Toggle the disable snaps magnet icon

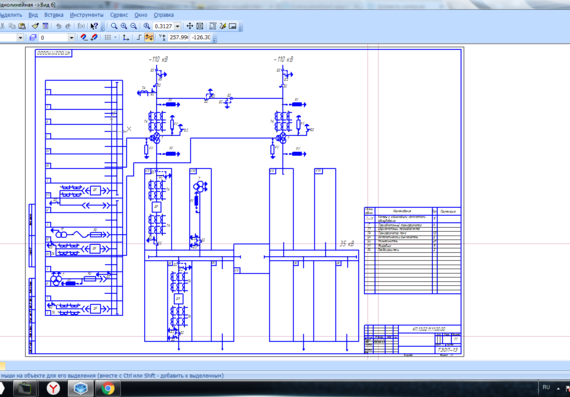(x=94, y=37)
